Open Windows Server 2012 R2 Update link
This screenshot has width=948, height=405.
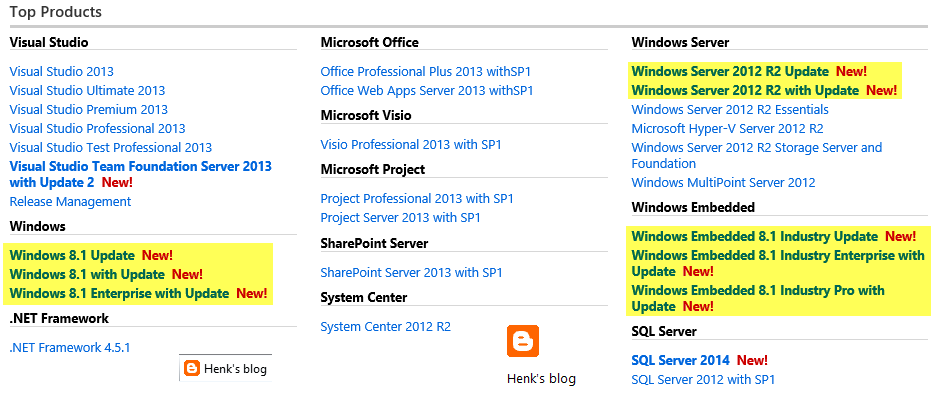(x=730, y=71)
